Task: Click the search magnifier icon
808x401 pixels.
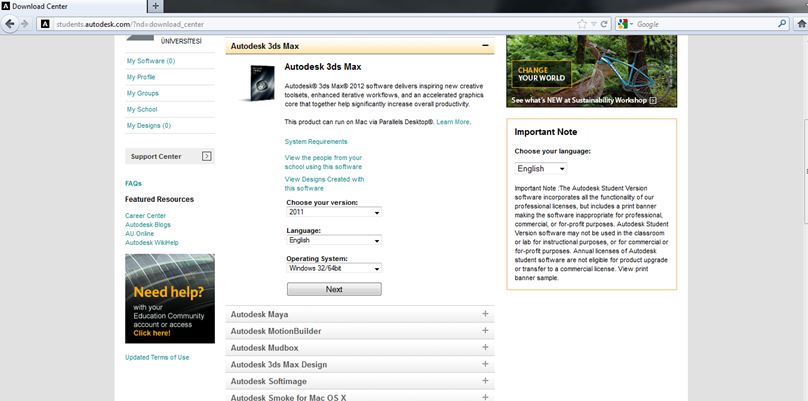Action: point(782,24)
